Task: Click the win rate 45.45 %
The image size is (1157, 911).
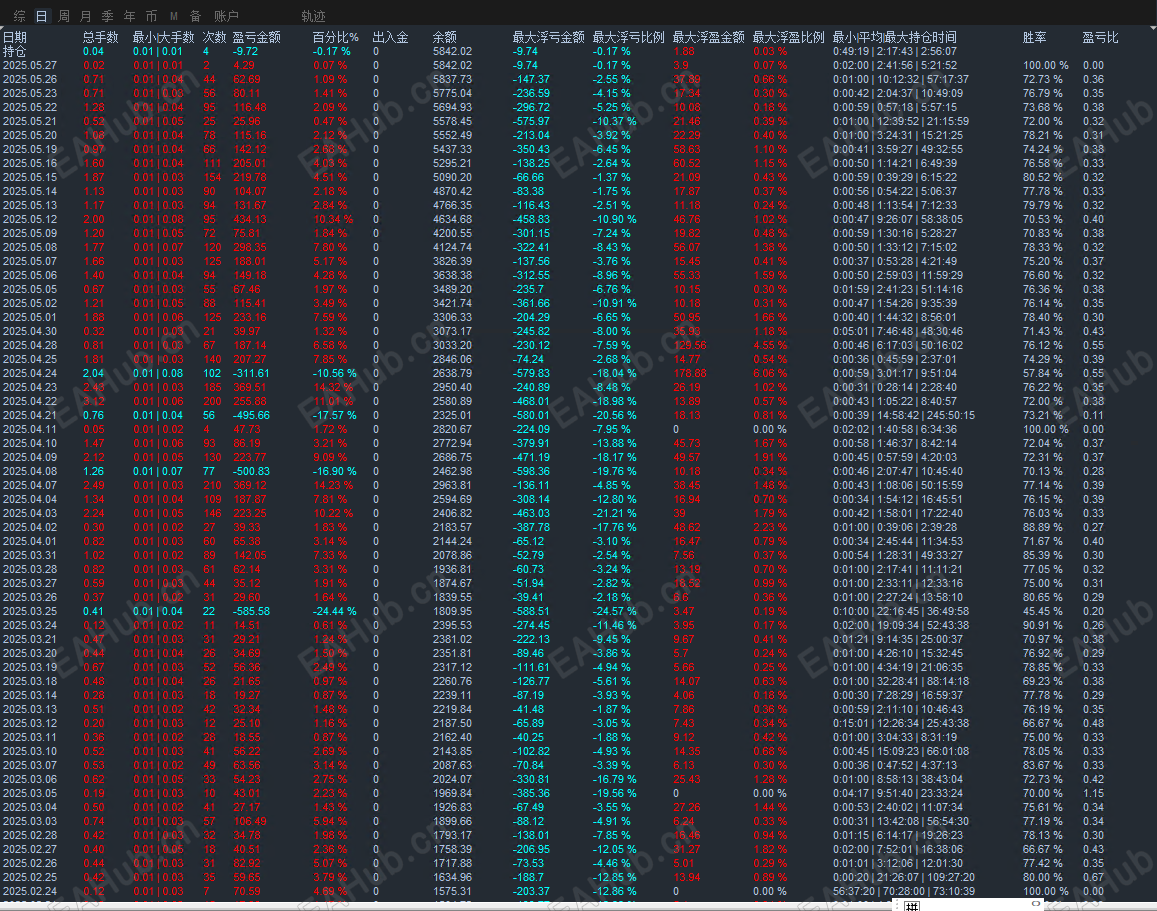Action: (x=1043, y=612)
